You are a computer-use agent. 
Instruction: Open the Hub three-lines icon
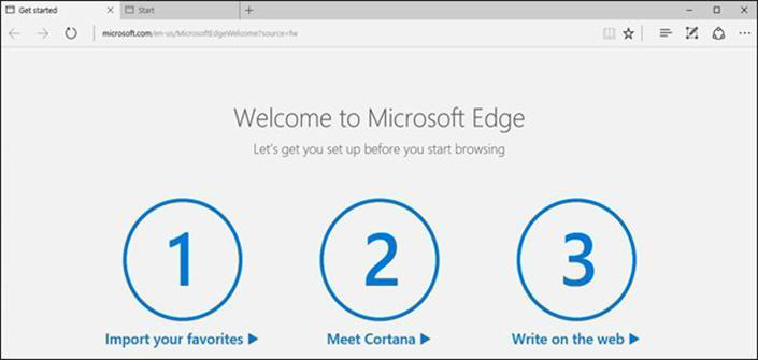pyautogui.click(x=666, y=34)
